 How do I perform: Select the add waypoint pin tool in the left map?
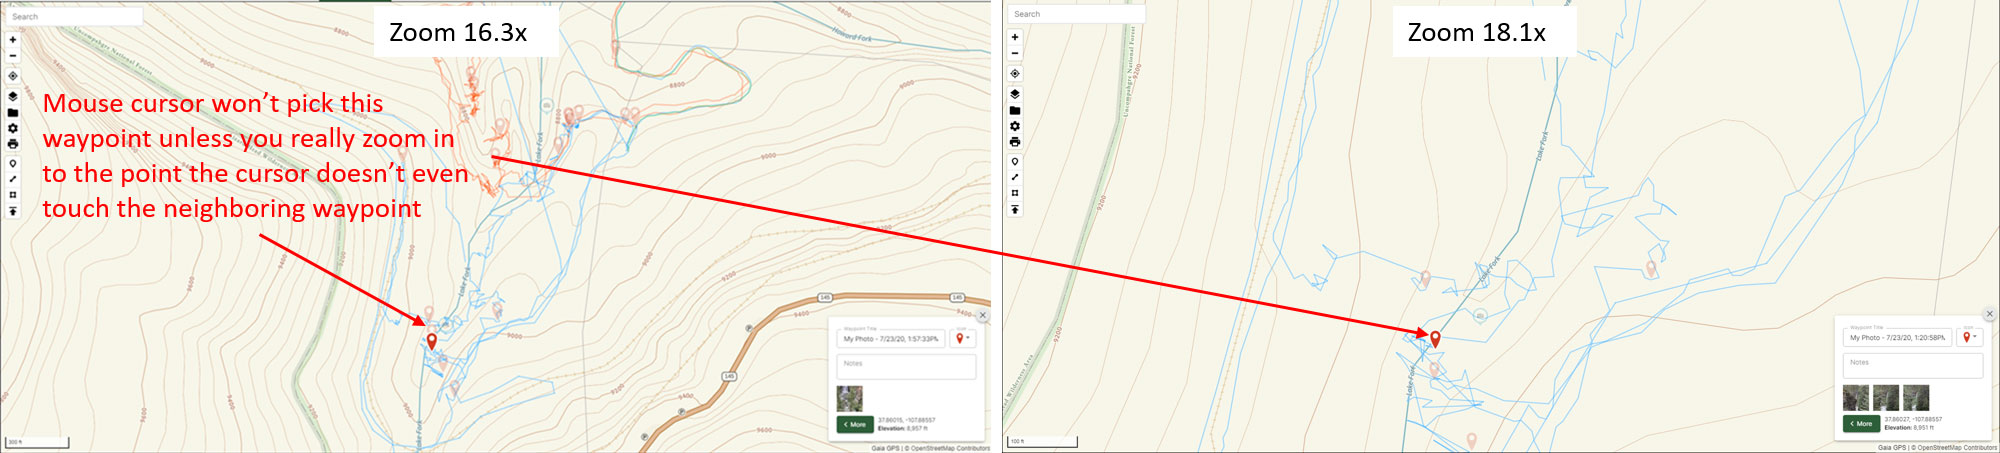click(x=13, y=163)
